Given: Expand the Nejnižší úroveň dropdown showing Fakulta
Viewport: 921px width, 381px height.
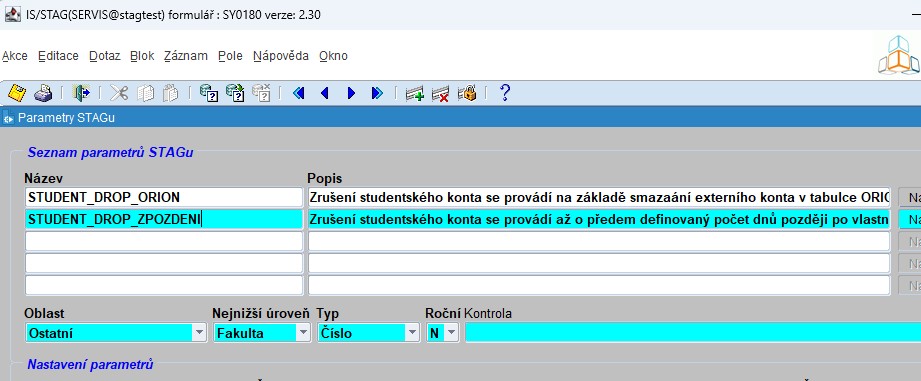Looking at the screenshot, I should [x=303, y=333].
